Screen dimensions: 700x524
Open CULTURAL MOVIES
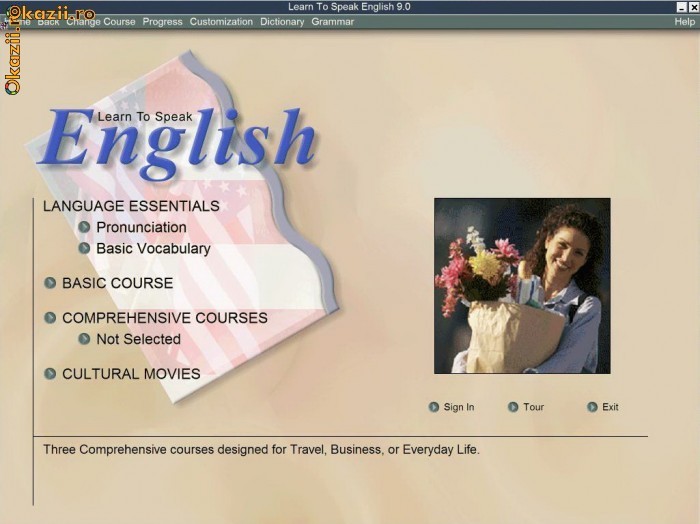131,374
